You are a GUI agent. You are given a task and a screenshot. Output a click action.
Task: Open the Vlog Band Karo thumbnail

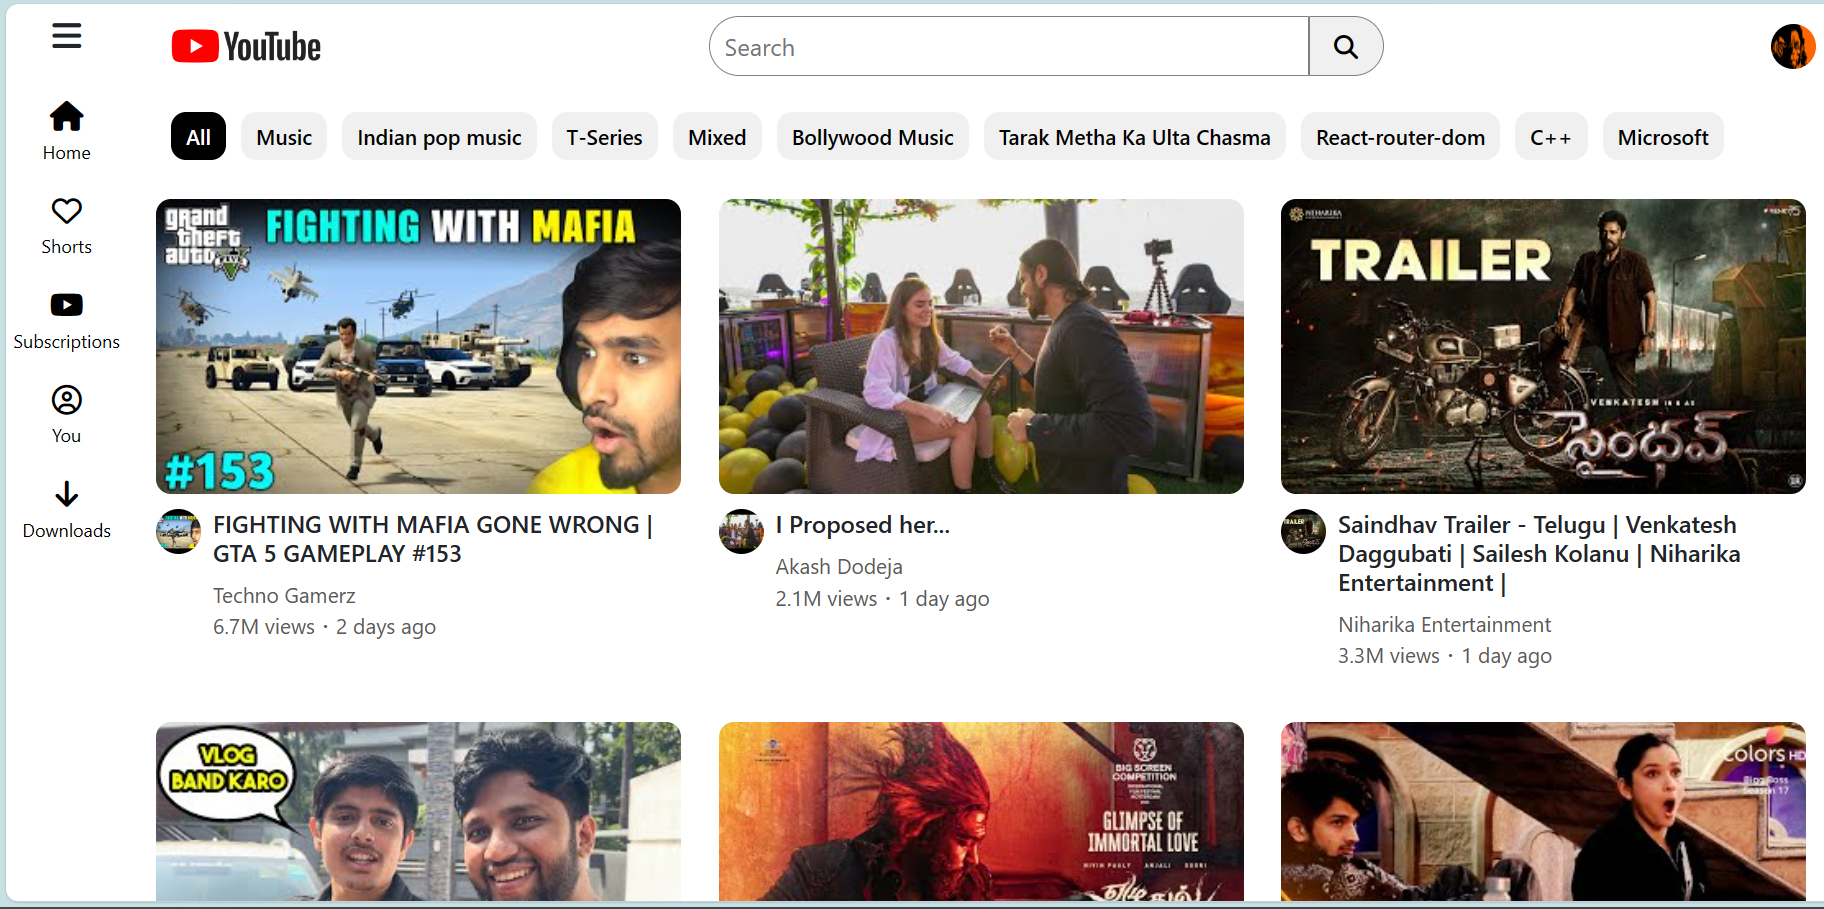418,812
